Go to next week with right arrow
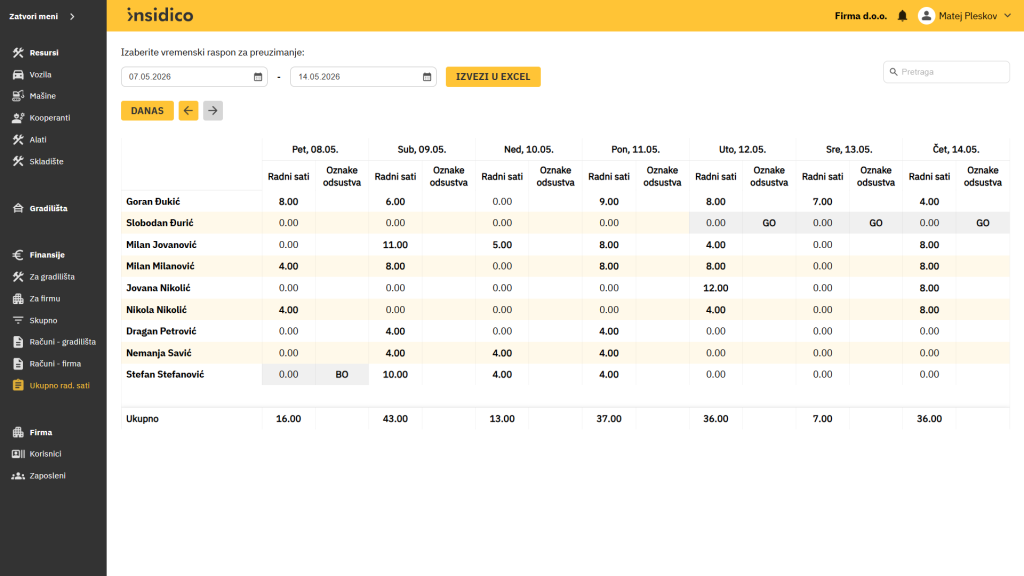 click(213, 110)
